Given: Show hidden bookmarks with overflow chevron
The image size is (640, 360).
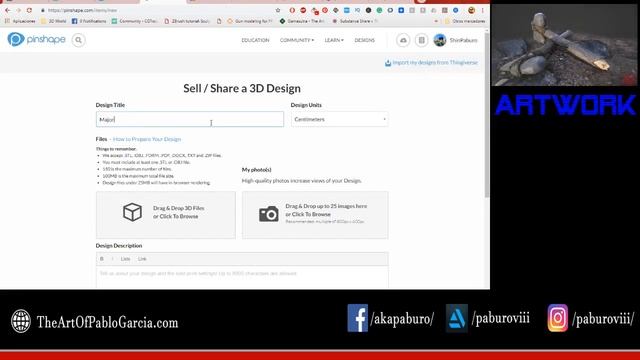Looking at the screenshot, I should [x=436, y=21].
